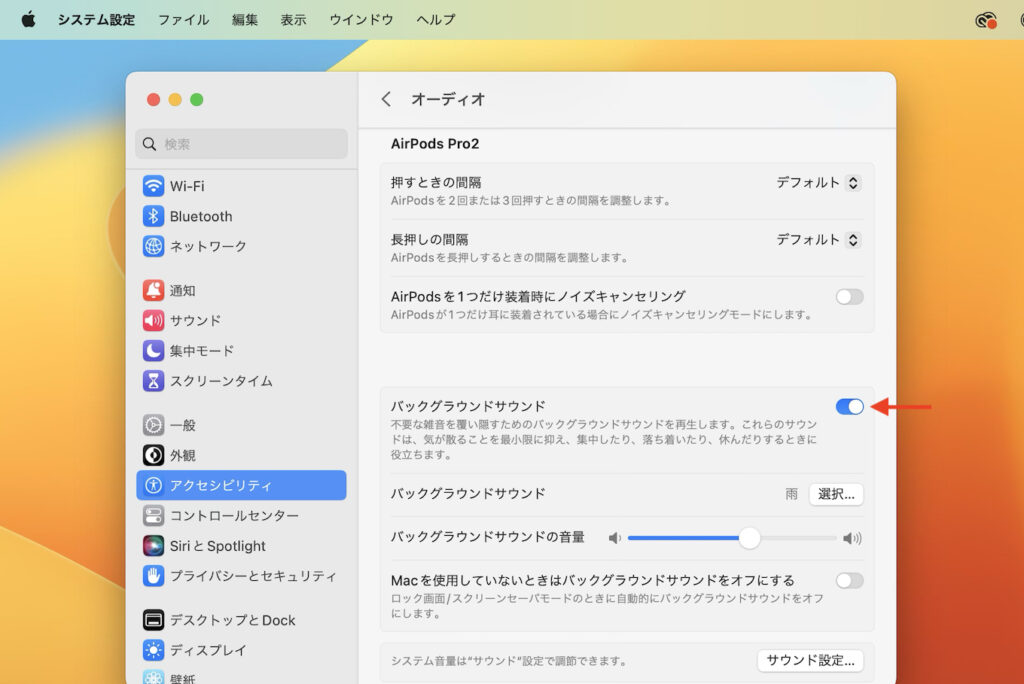Enable Macを使用していないときはバックグラウンドサウンドをオフにする

coord(849,580)
